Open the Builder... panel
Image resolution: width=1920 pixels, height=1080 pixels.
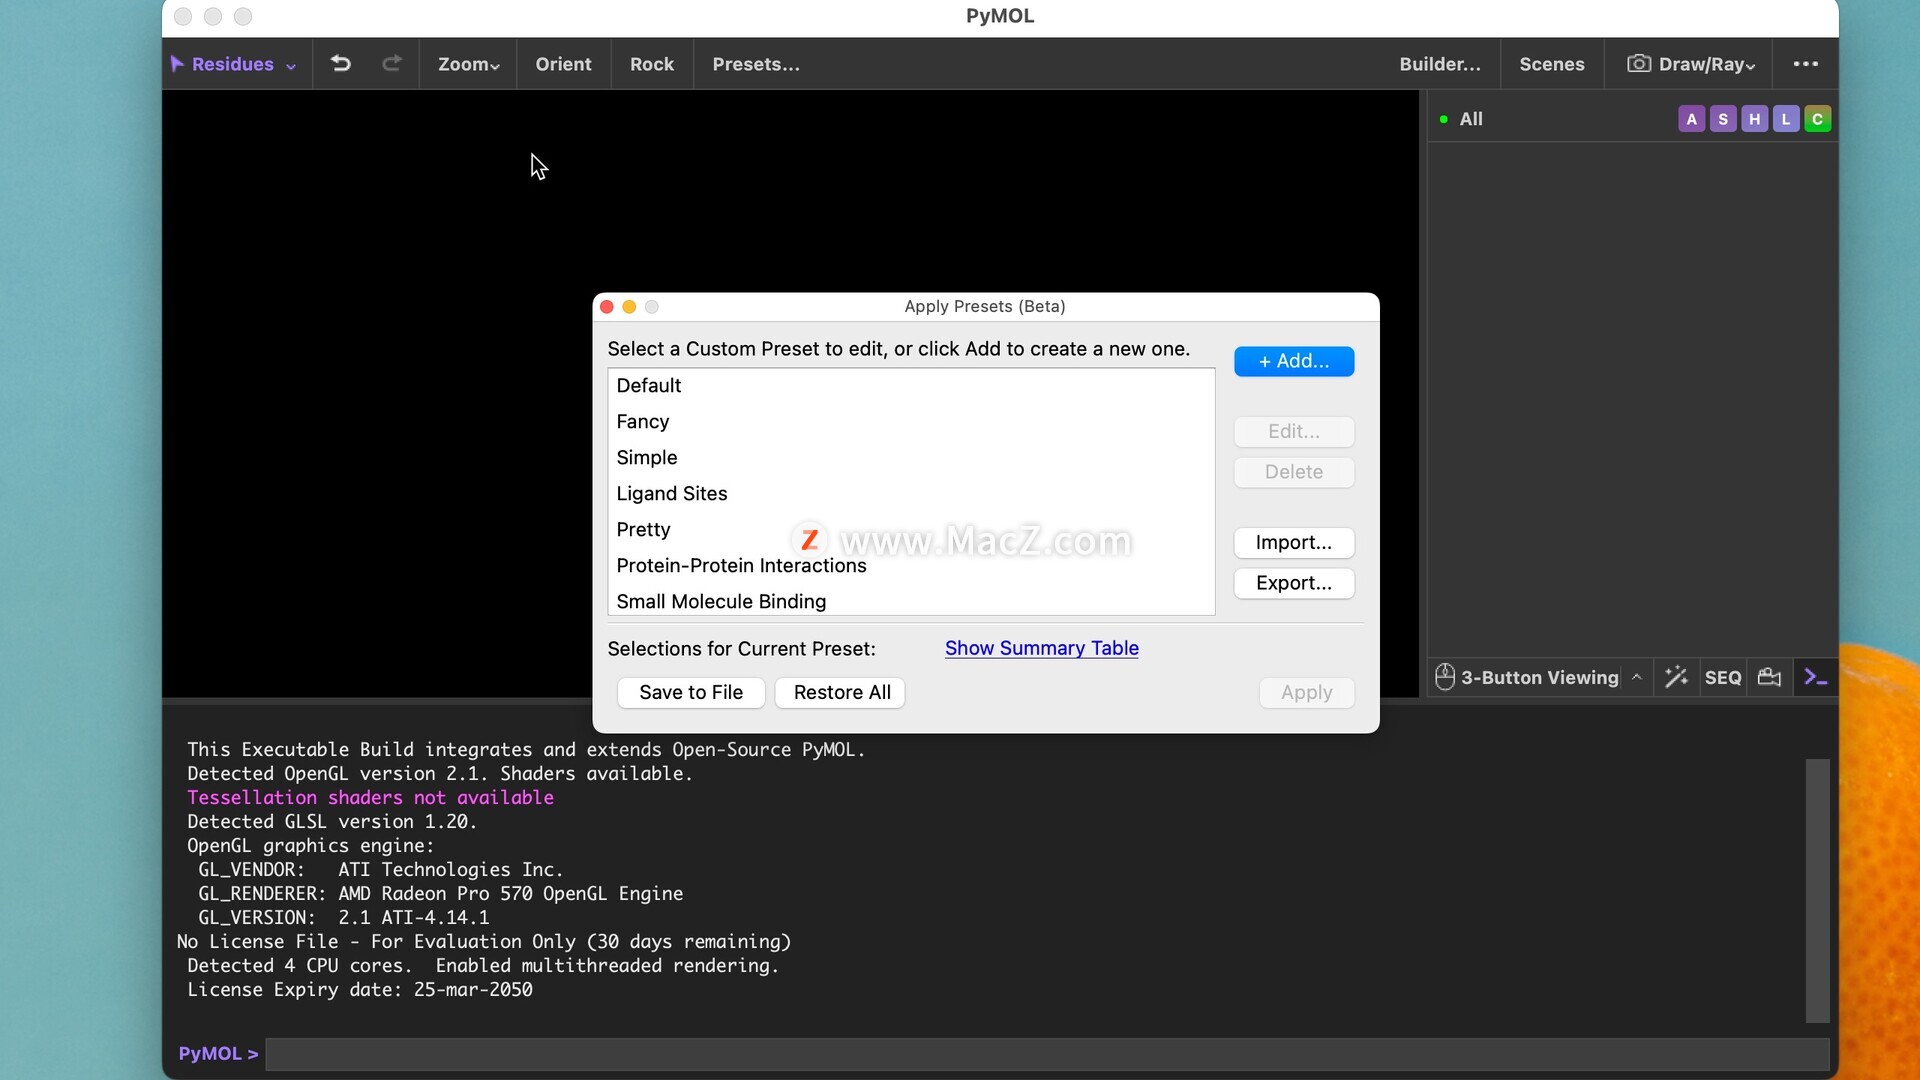1440,64
